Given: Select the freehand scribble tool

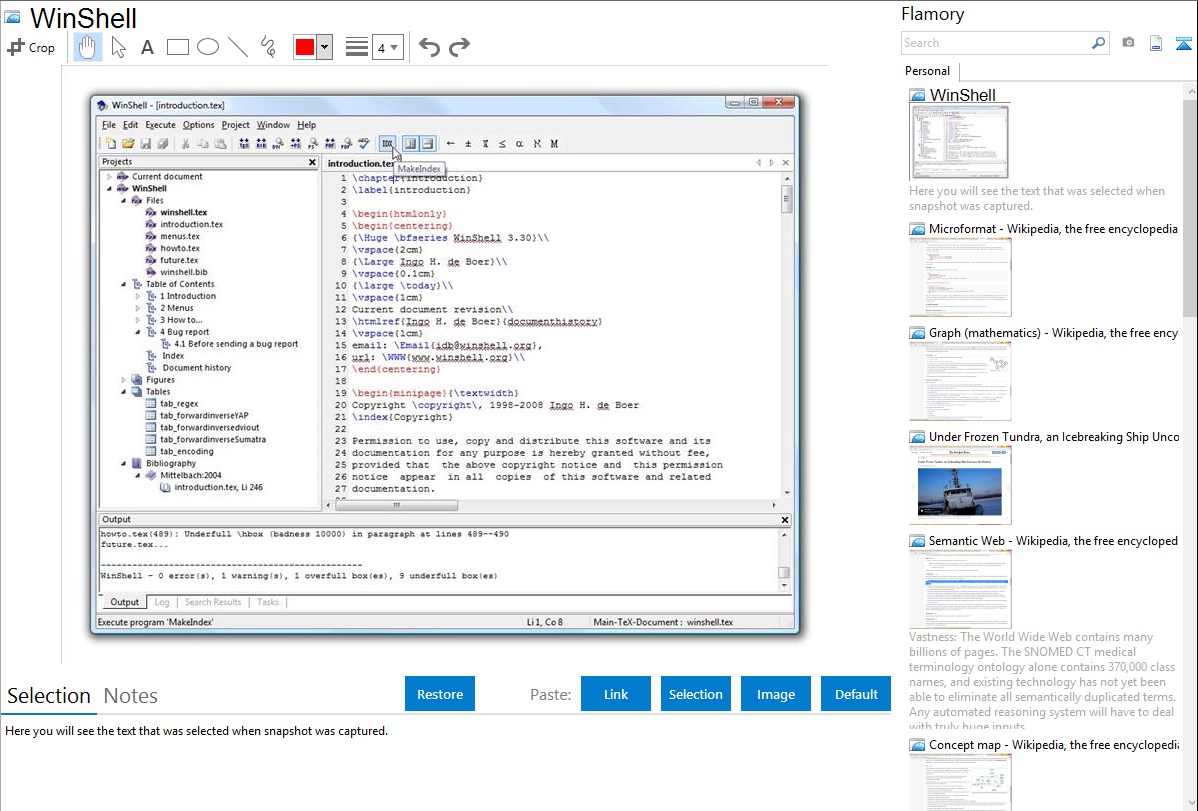Looking at the screenshot, I should point(268,47).
